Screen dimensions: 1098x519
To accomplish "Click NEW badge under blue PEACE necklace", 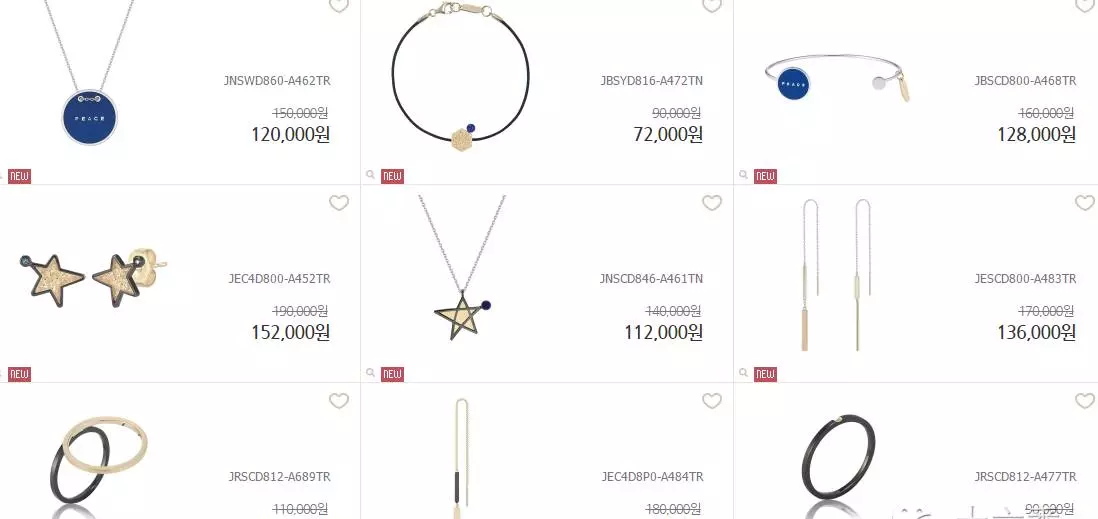I will [x=20, y=177].
